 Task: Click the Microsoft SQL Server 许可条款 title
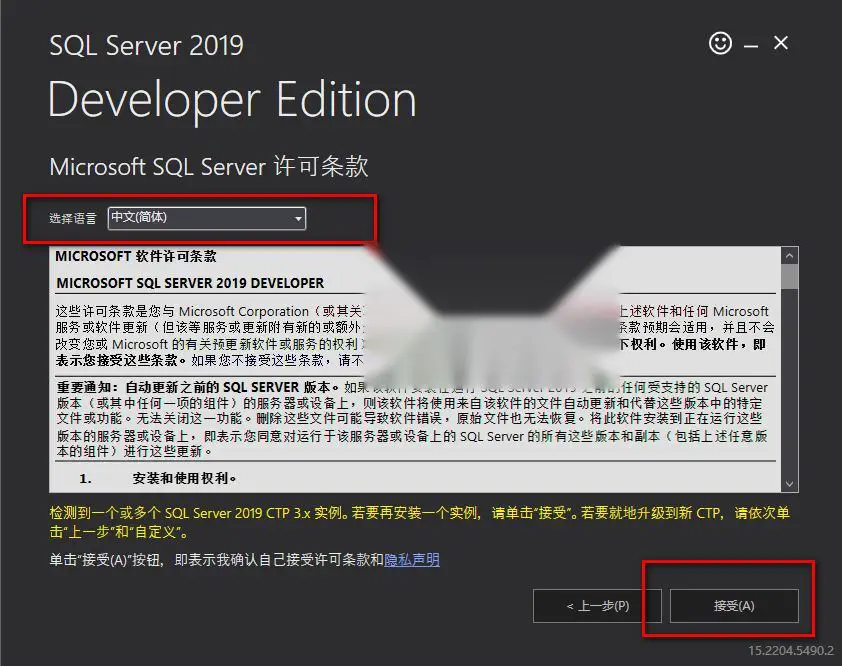click(209, 166)
